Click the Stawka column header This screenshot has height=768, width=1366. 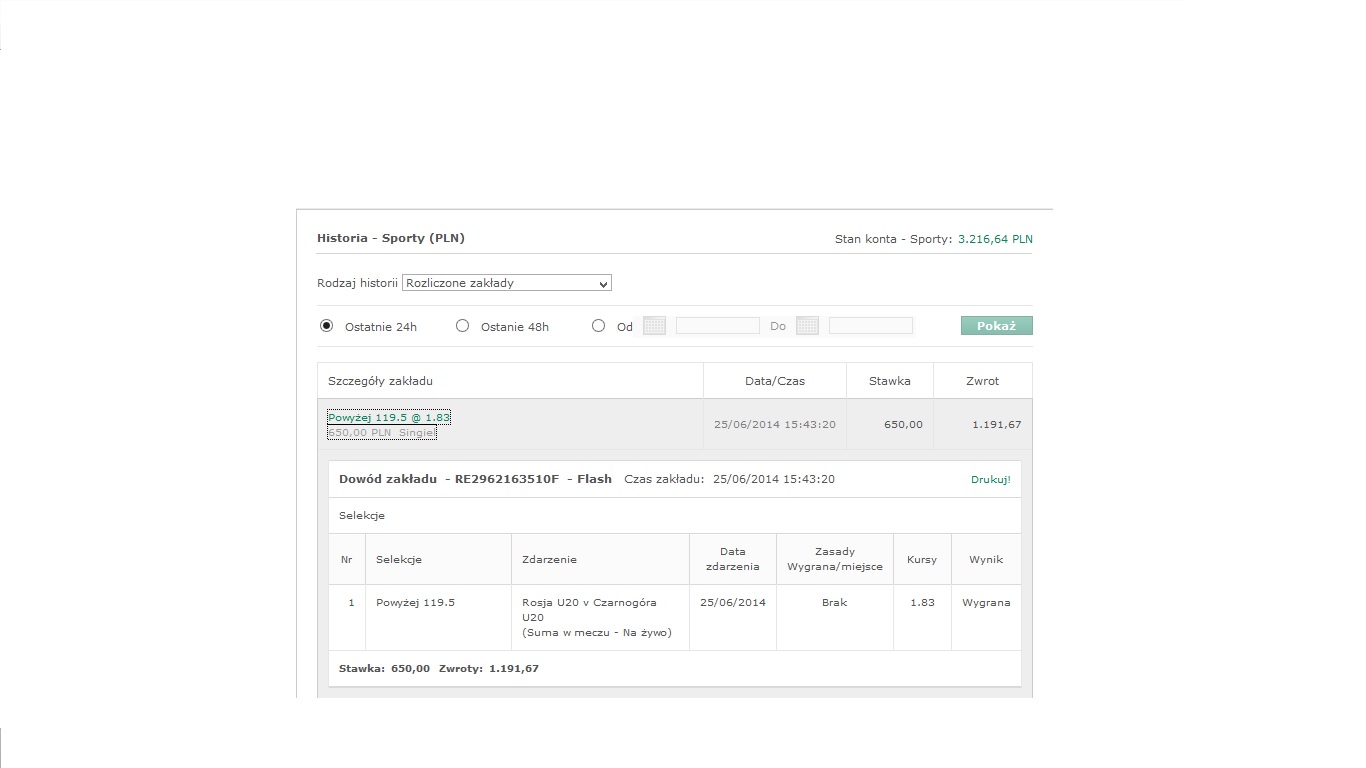coord(890,381)
